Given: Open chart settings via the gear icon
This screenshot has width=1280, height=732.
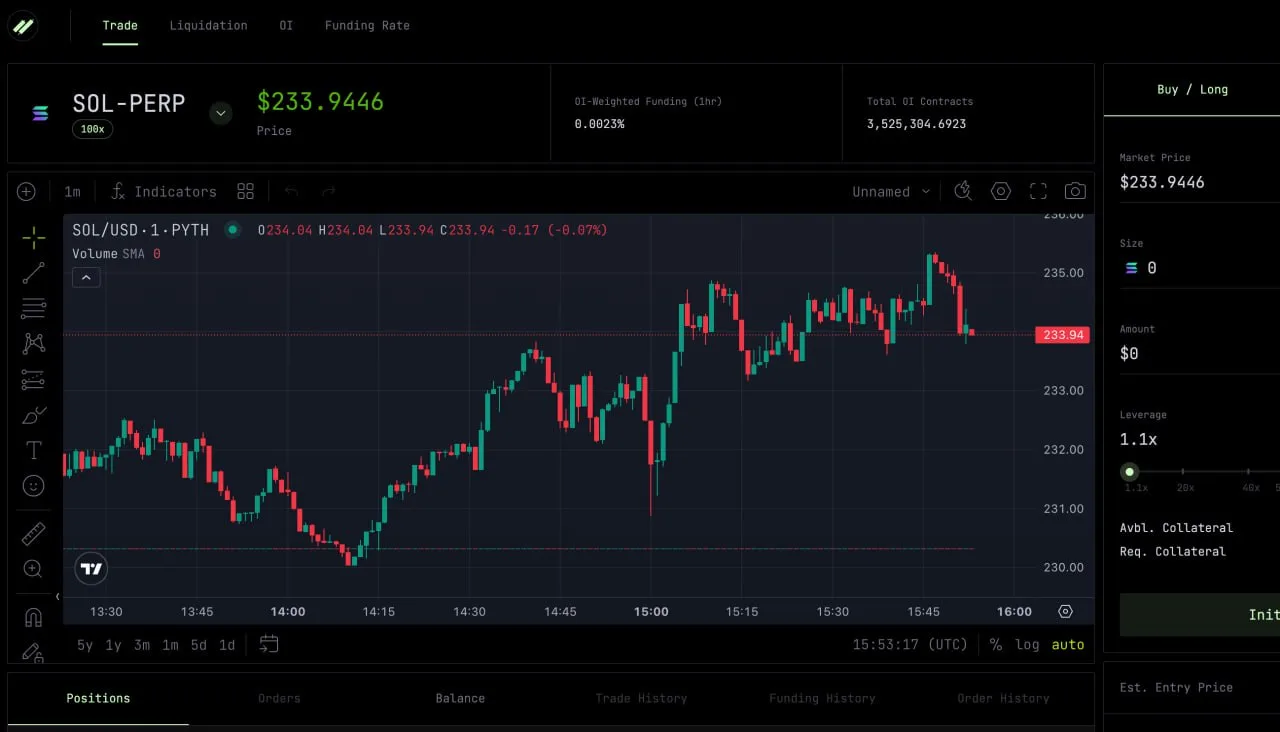Looking at the screenshot, I should coord(1000,191).
